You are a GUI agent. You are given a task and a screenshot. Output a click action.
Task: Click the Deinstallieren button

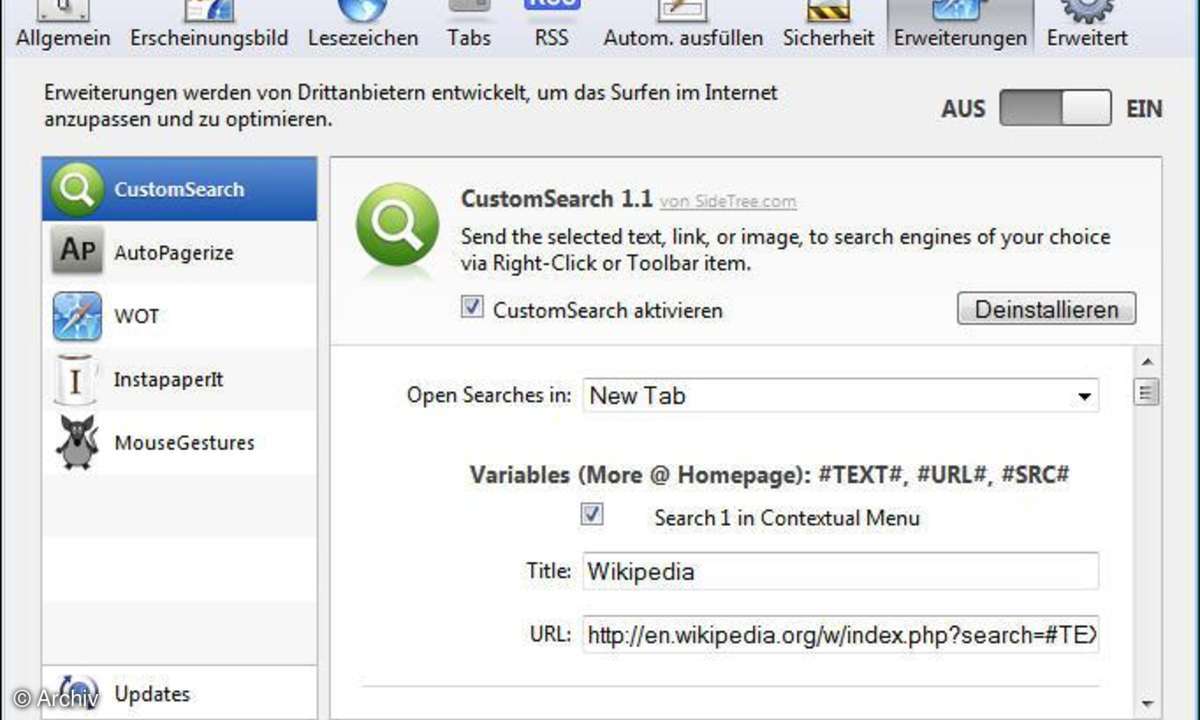point(1046,309)
